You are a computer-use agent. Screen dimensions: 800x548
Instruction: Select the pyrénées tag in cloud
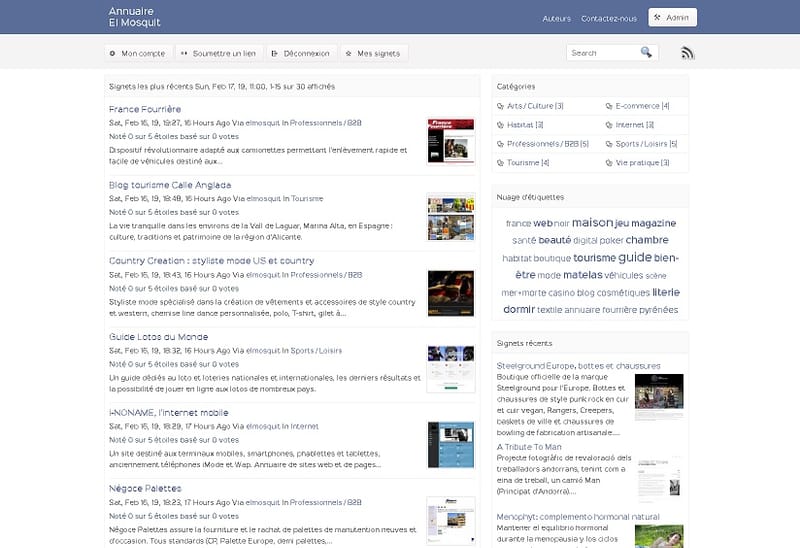(x=659, y=310)
